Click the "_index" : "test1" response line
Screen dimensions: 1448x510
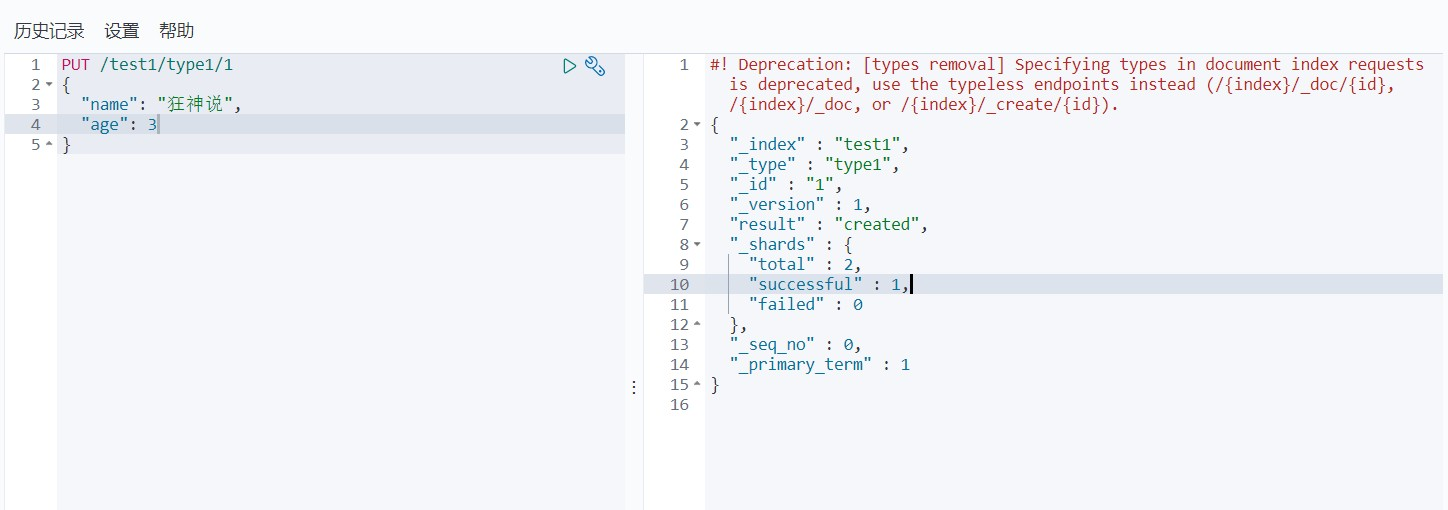(x=819, y=145)
